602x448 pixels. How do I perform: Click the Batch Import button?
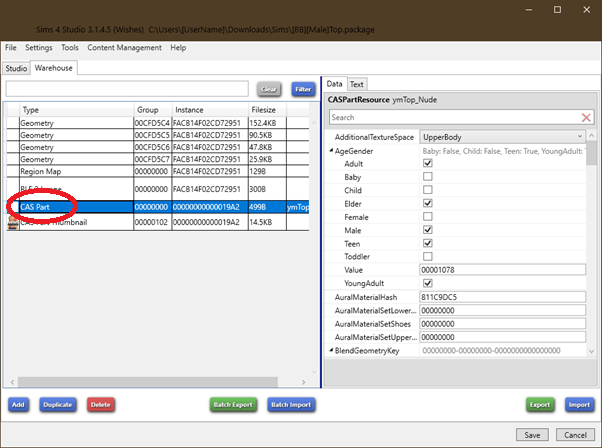[291, 405]
